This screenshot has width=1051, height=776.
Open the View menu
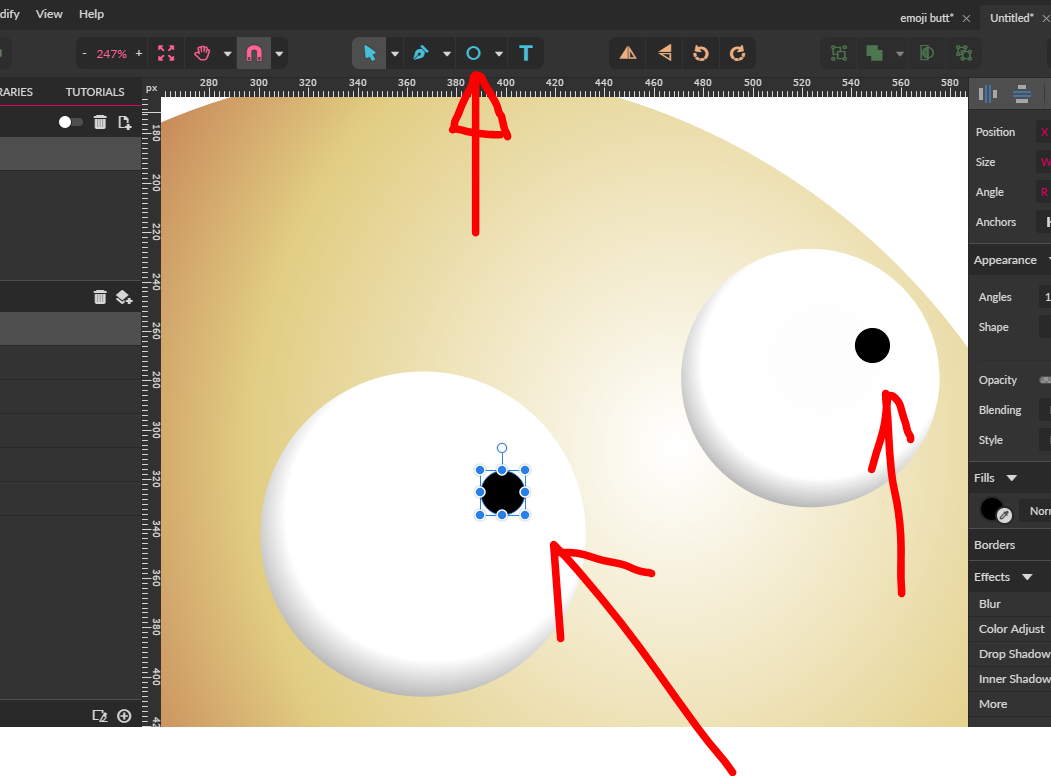coord(49,14)
